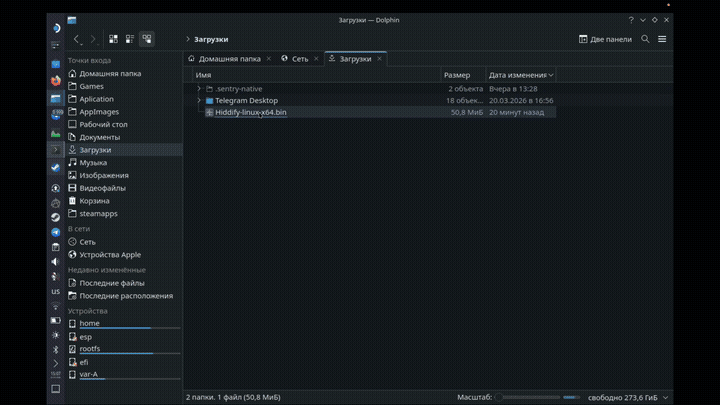
Task: Go back with the back arrow
Action: tap(77, 39)
